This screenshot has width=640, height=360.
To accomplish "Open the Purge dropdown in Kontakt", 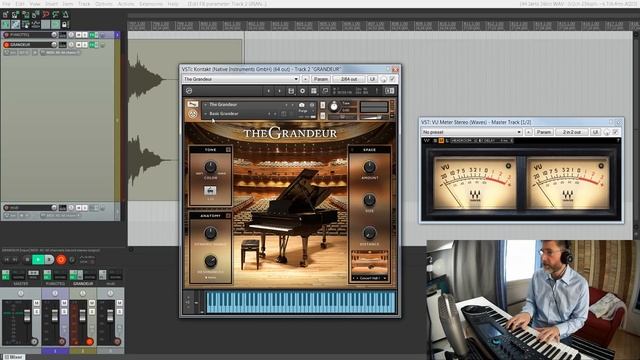I will (302, 111).
